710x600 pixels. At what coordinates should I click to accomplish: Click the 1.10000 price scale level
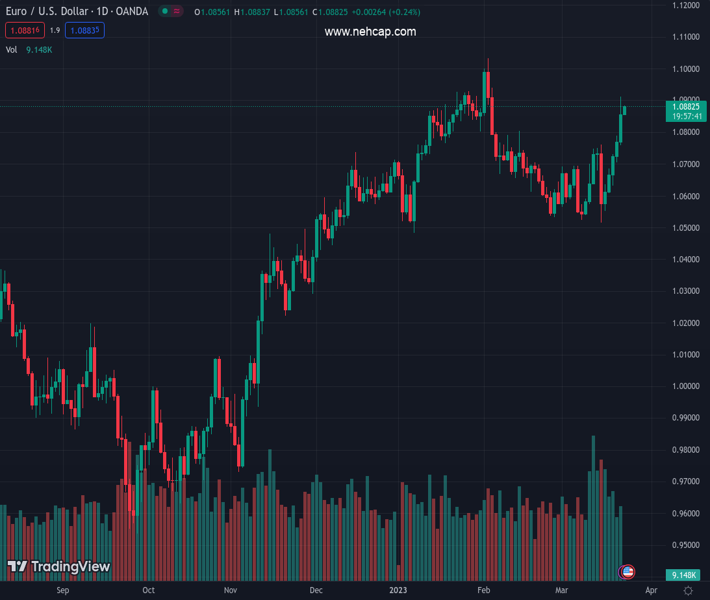point(685,69)
